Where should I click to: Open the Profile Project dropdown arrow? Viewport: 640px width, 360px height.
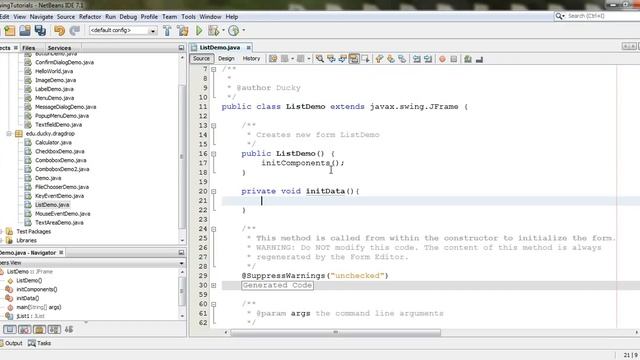coord(244,31)
